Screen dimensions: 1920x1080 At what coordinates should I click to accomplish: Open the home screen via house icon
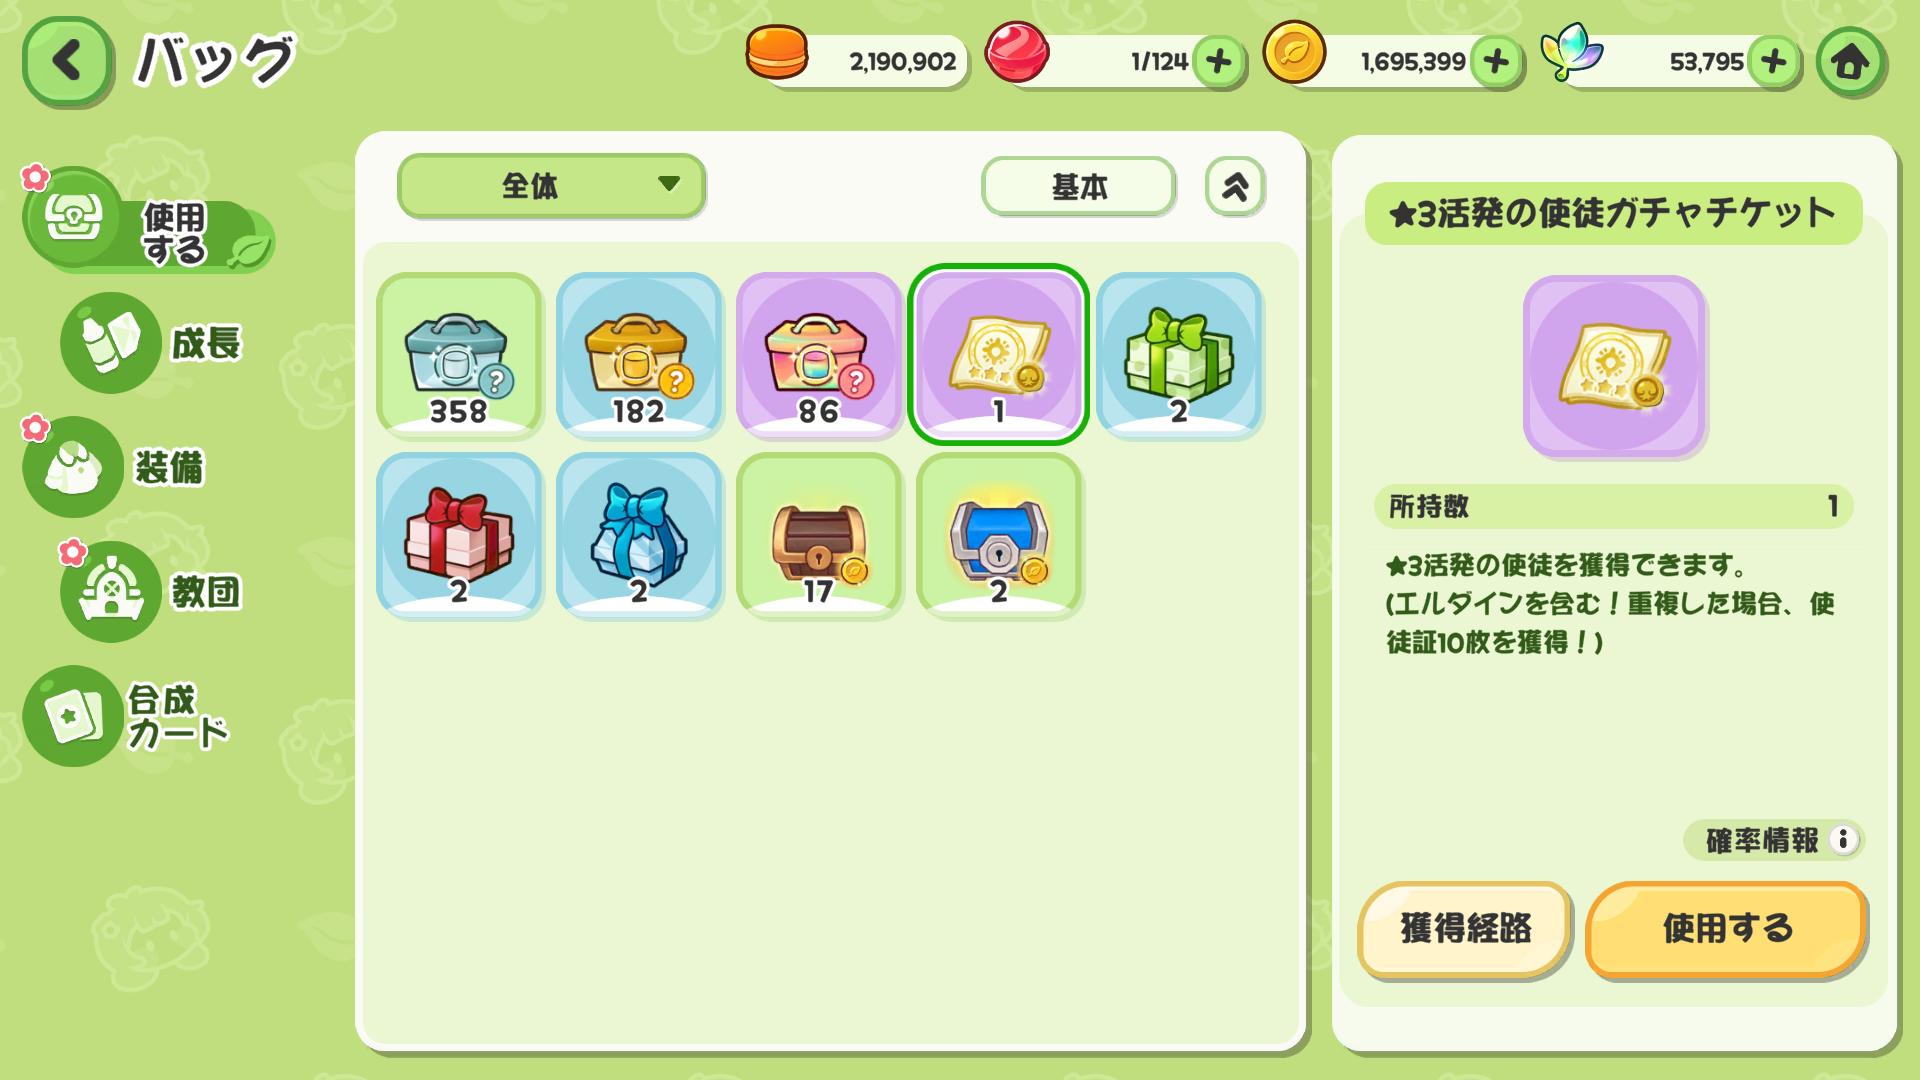(x=1850, y=62)
